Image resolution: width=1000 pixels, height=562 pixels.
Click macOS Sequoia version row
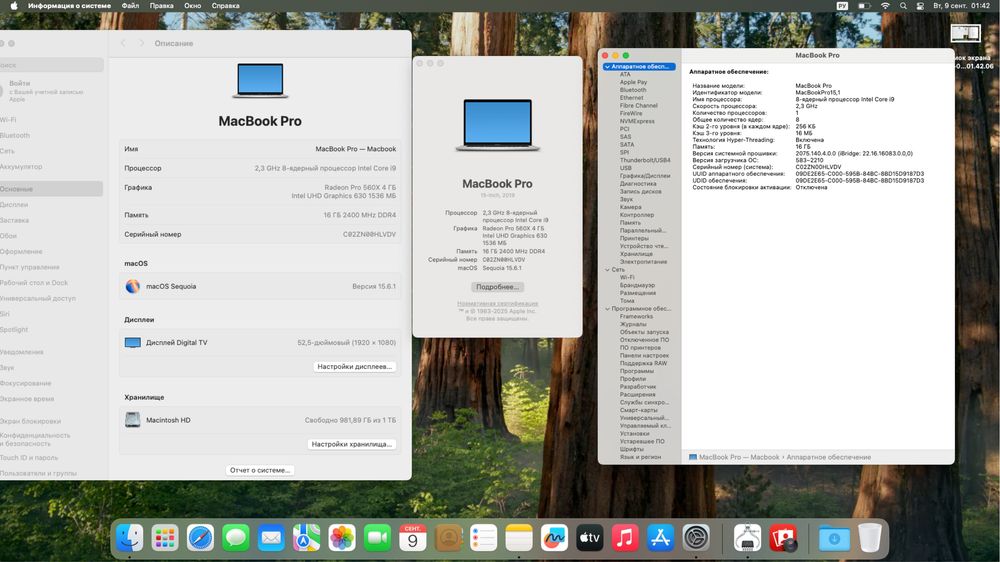pos(260,286)
